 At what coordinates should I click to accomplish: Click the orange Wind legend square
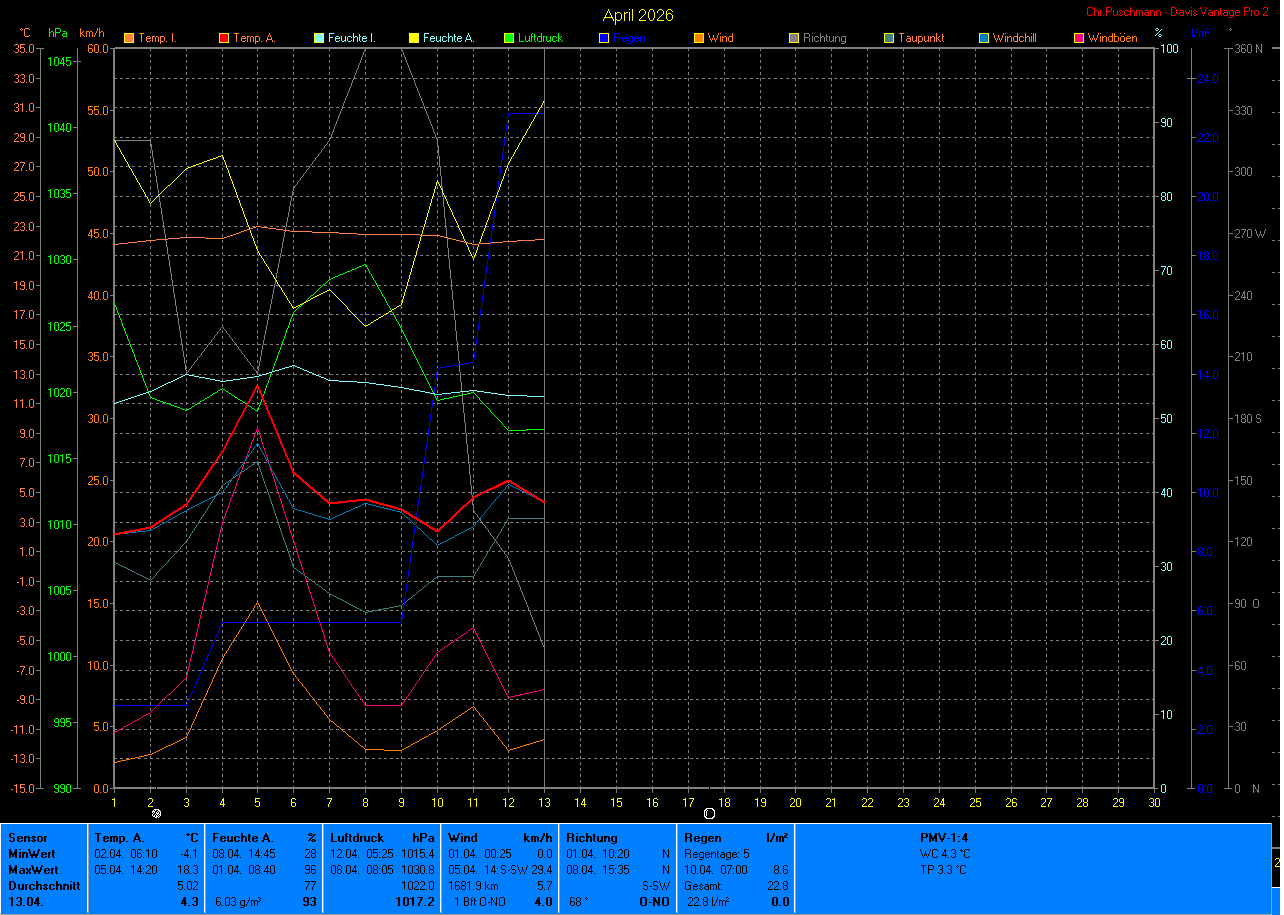[x=699, y=38]
